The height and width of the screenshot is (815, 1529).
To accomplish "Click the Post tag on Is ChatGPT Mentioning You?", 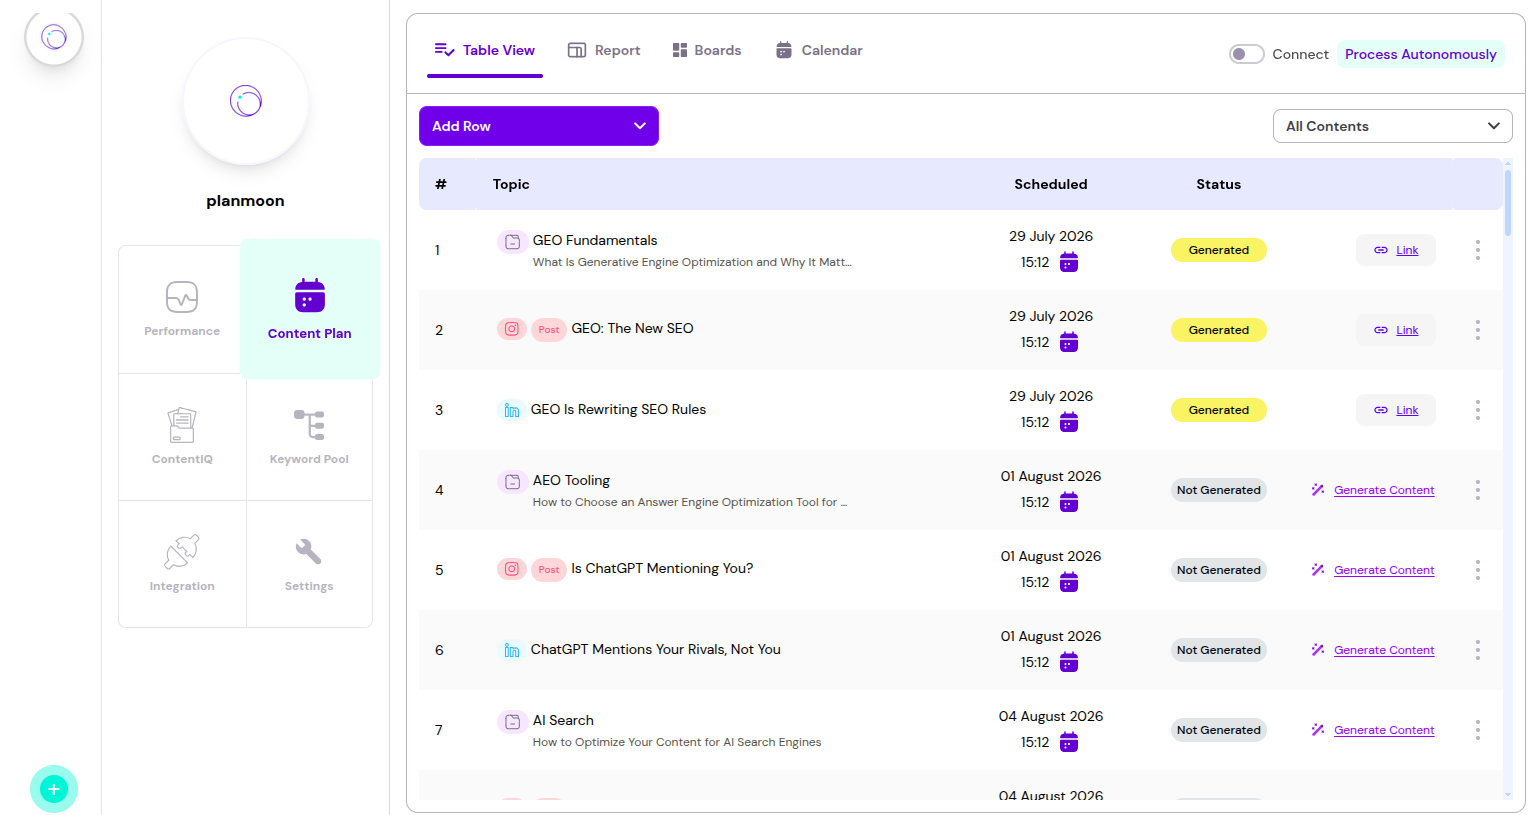I will [x=549, y=570].
